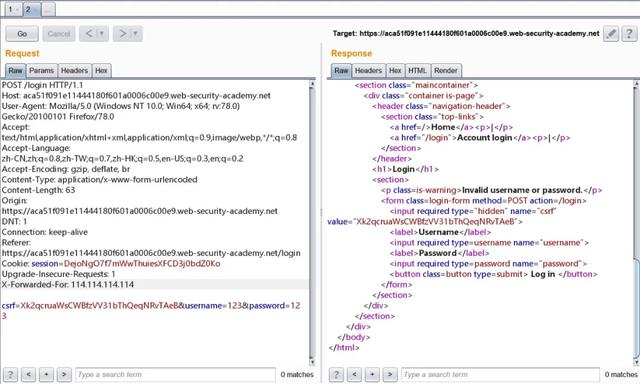Click the request pane vertical scrollbar
Screen dimensions: 640x384
coord(312,222)
